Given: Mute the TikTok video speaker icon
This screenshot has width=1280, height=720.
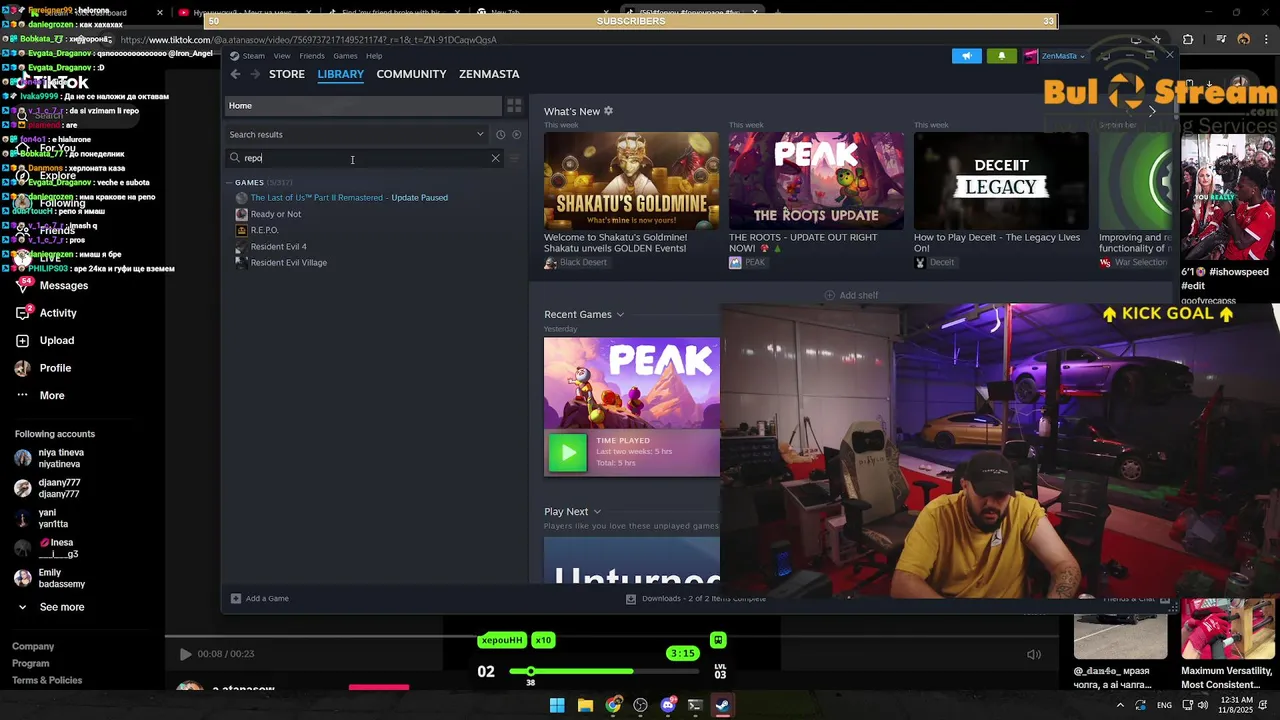Looking at the screenshot, I should pos(1034,654).
